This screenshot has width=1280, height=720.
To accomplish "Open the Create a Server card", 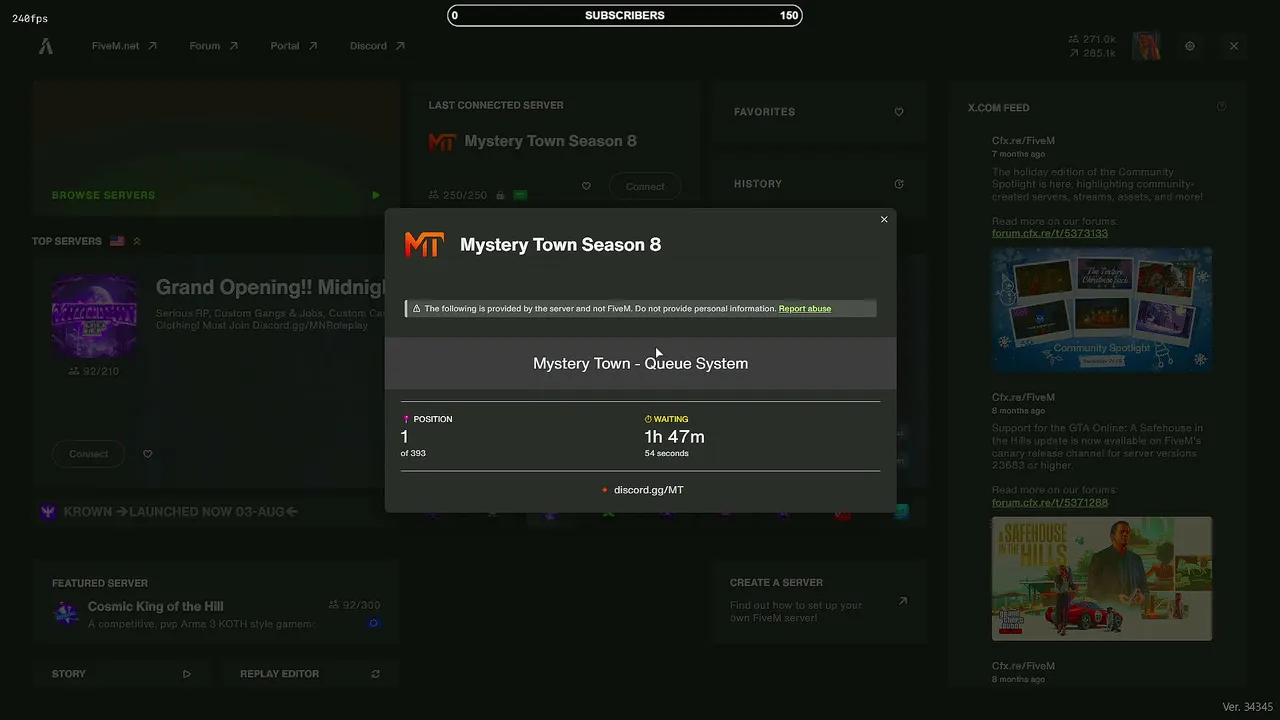I will click(820, 602).
